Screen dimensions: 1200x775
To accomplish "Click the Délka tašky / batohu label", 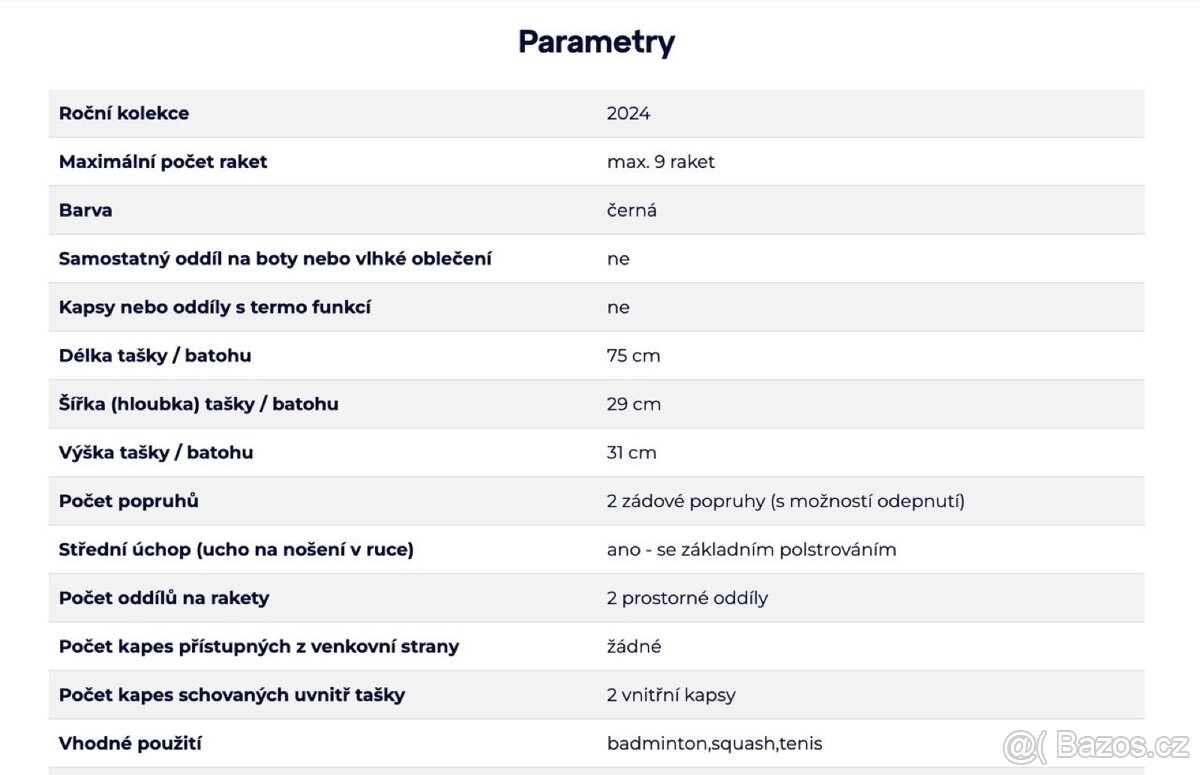I will 155,356.
